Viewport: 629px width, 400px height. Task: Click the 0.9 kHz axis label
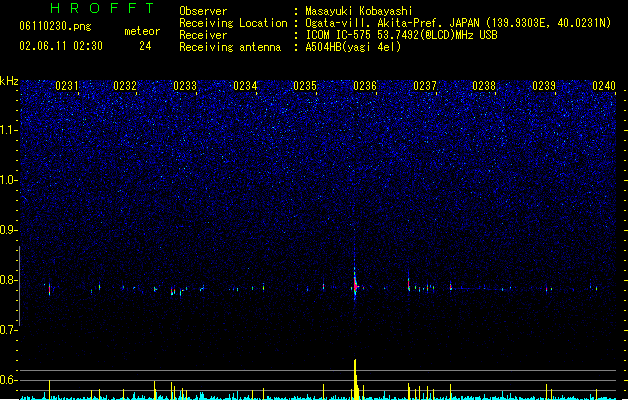coord(8,230)
